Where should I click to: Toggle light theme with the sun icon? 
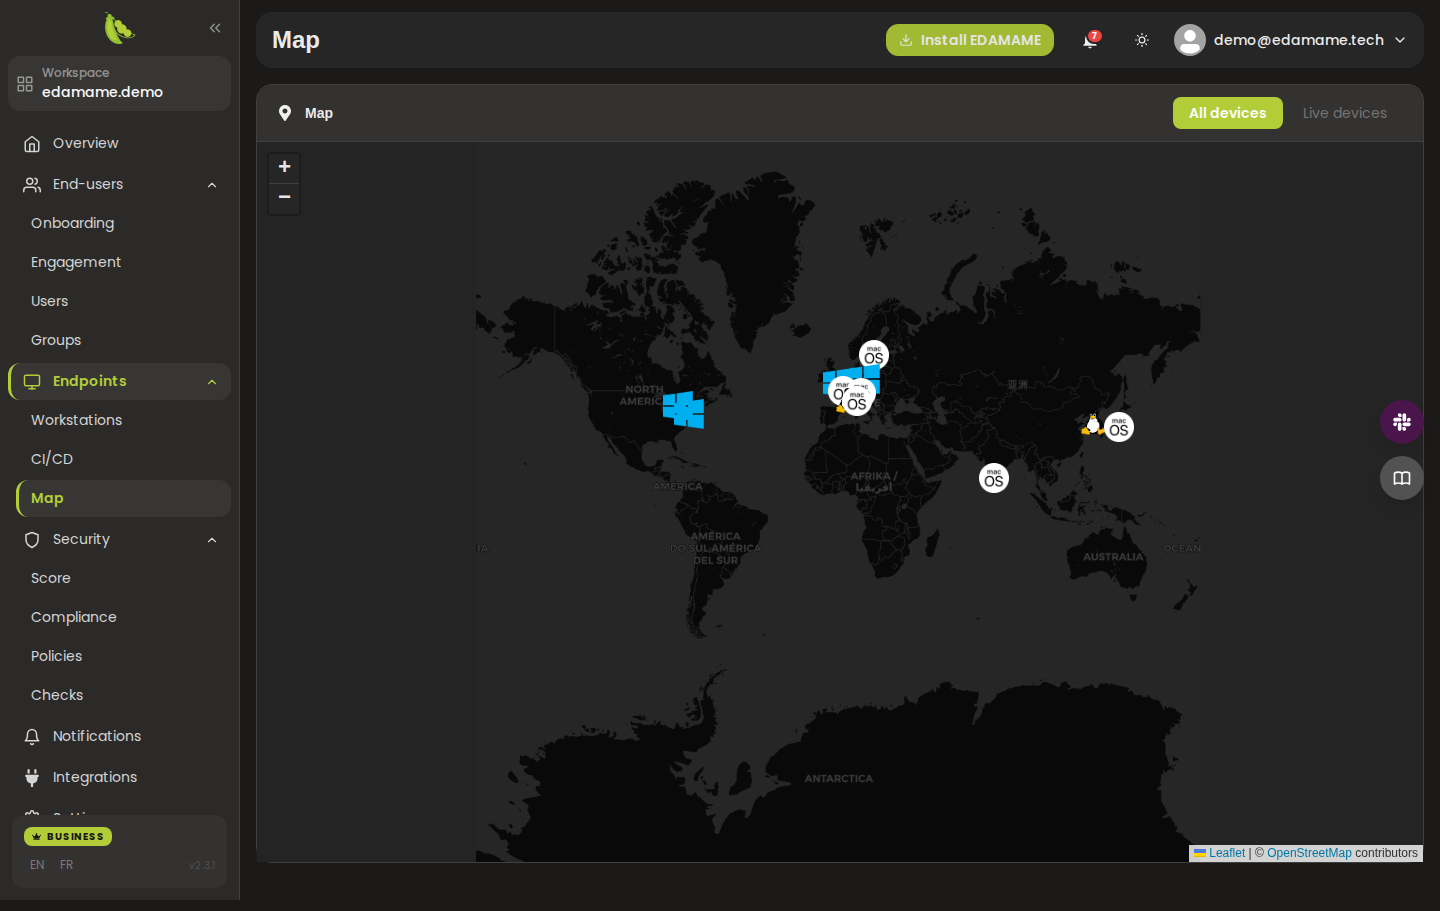click(x=1142, y=40)
